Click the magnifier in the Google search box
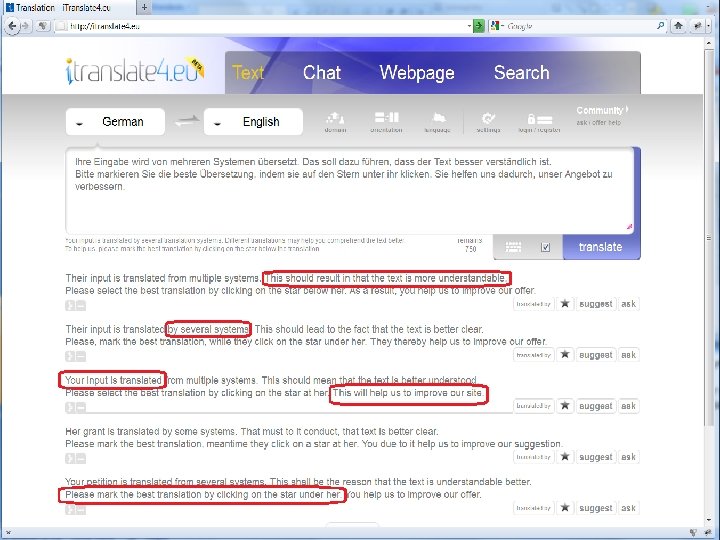The height and width of the screenshot is (540, 720). pyautogui.click(x=660, y=26)
